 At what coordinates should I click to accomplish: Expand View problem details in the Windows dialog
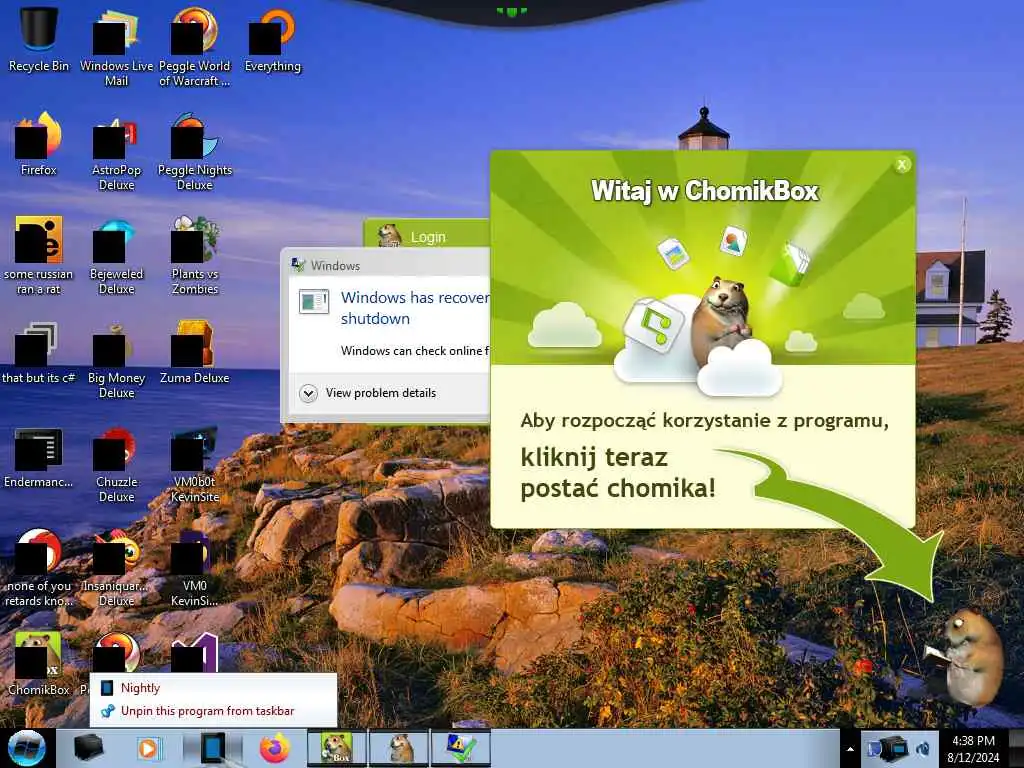(x=368, y=393)
